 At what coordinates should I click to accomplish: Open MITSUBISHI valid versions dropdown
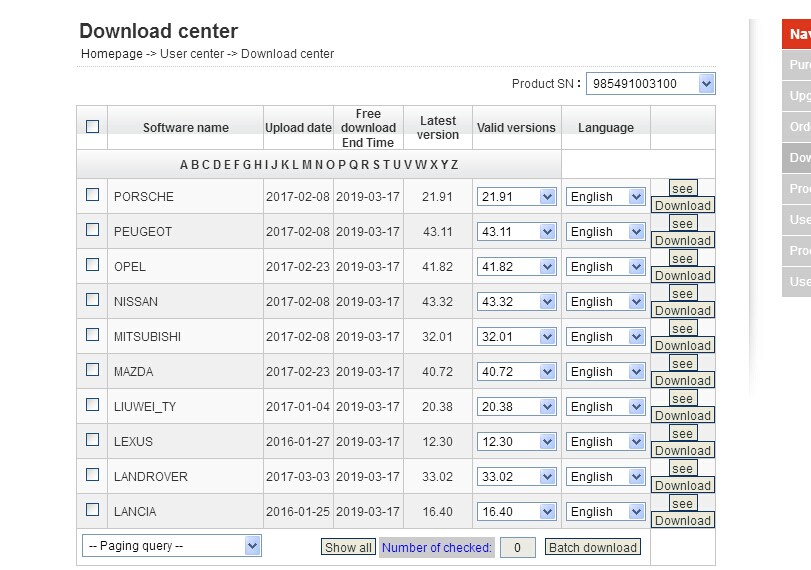(x=516, y=337)
